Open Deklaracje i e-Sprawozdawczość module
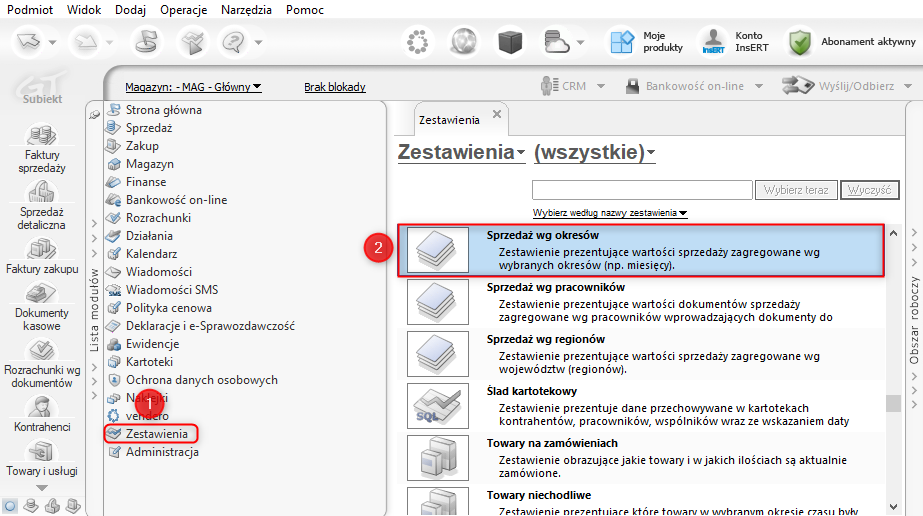The height and width of the screenshot is (516, 923). click(210, 326)
